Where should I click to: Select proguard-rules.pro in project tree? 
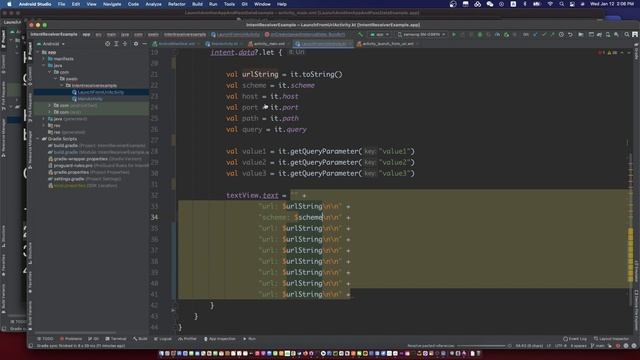pos(73,166)
